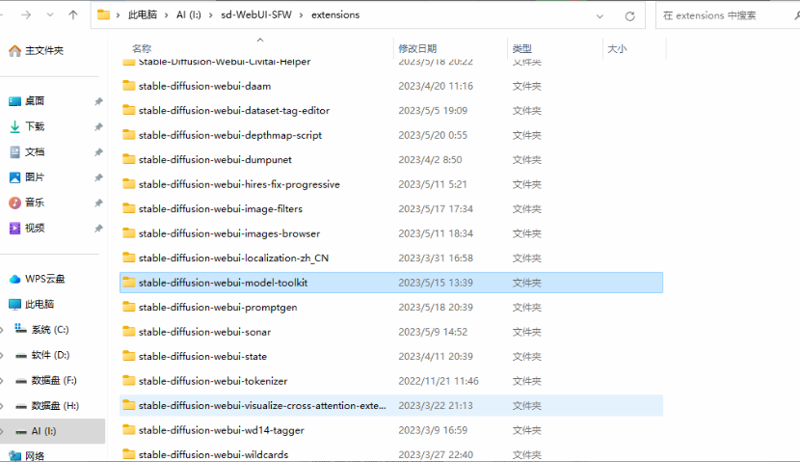
Task: Open 主文件夹 in navigation pane
Action: [36, 50]
